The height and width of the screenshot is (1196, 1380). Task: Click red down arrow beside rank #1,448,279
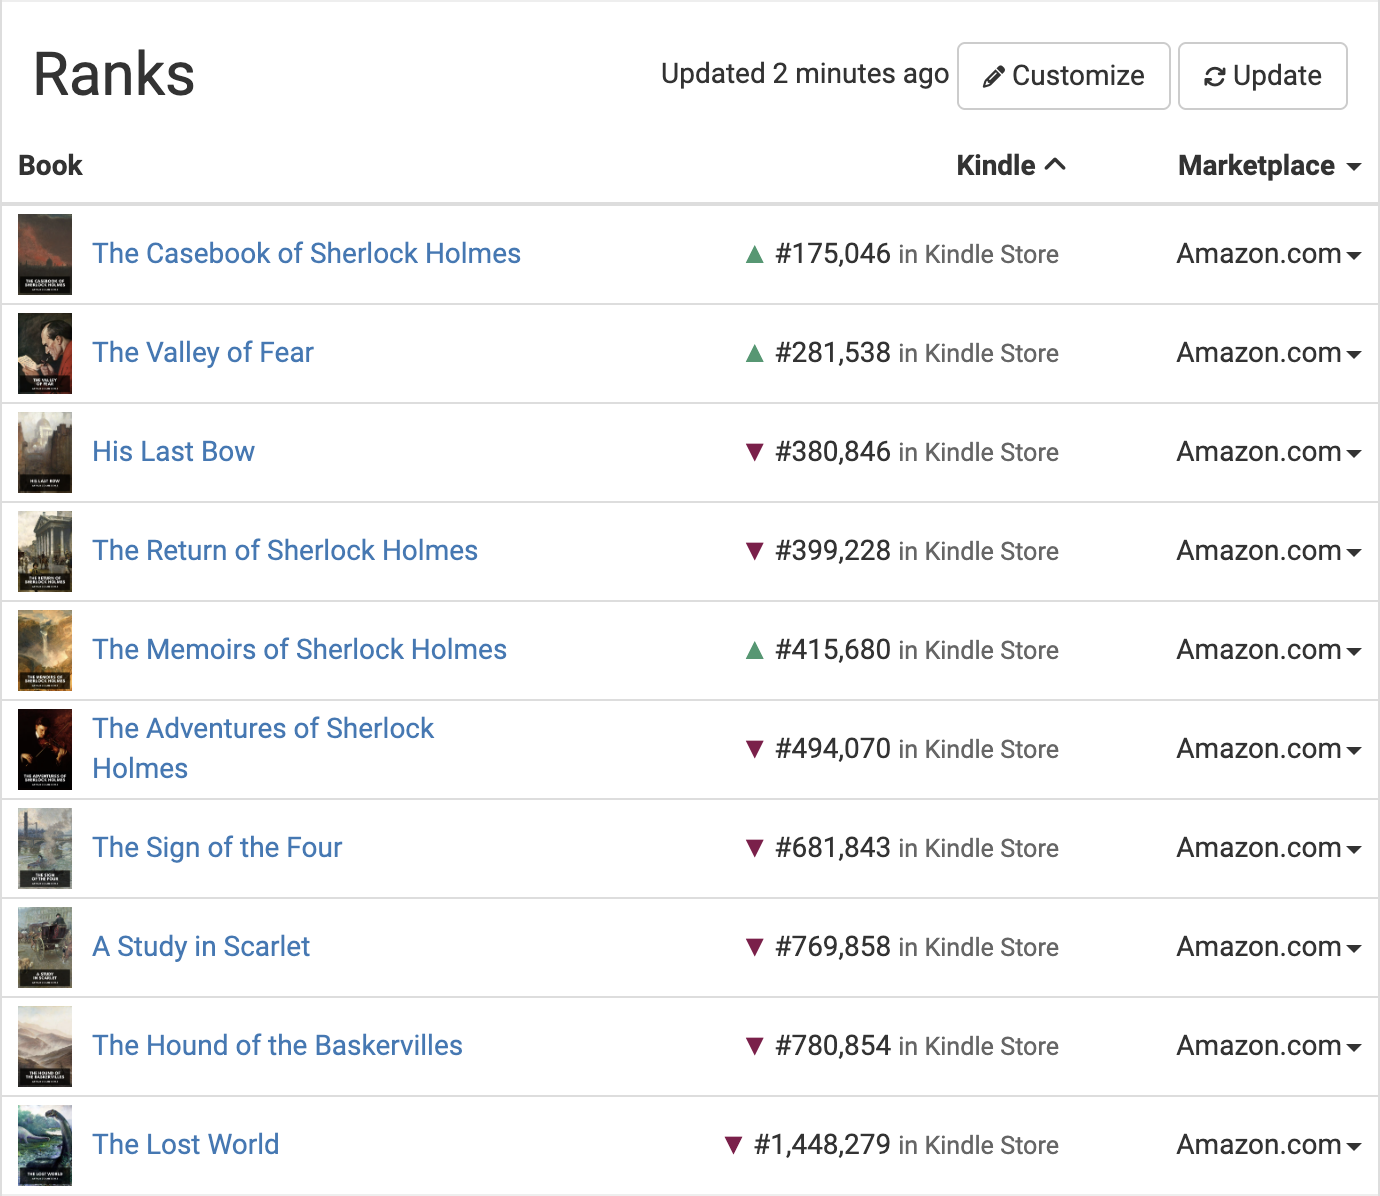click(x=733, y=1145)
